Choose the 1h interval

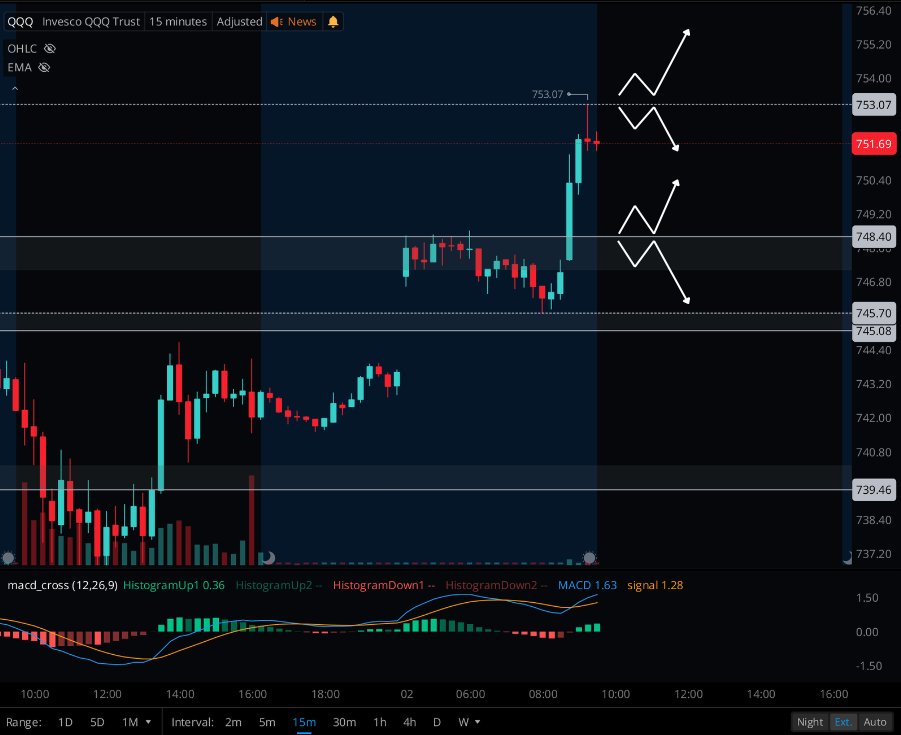(380, 722)
